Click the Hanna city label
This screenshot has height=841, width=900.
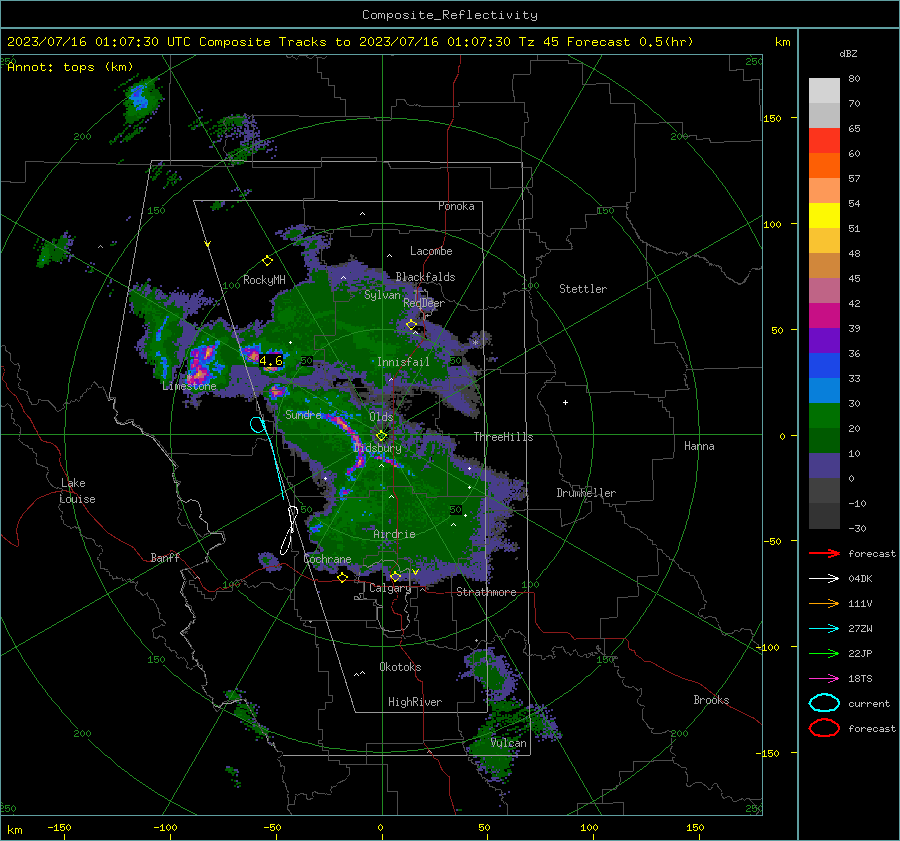point(699,446)
